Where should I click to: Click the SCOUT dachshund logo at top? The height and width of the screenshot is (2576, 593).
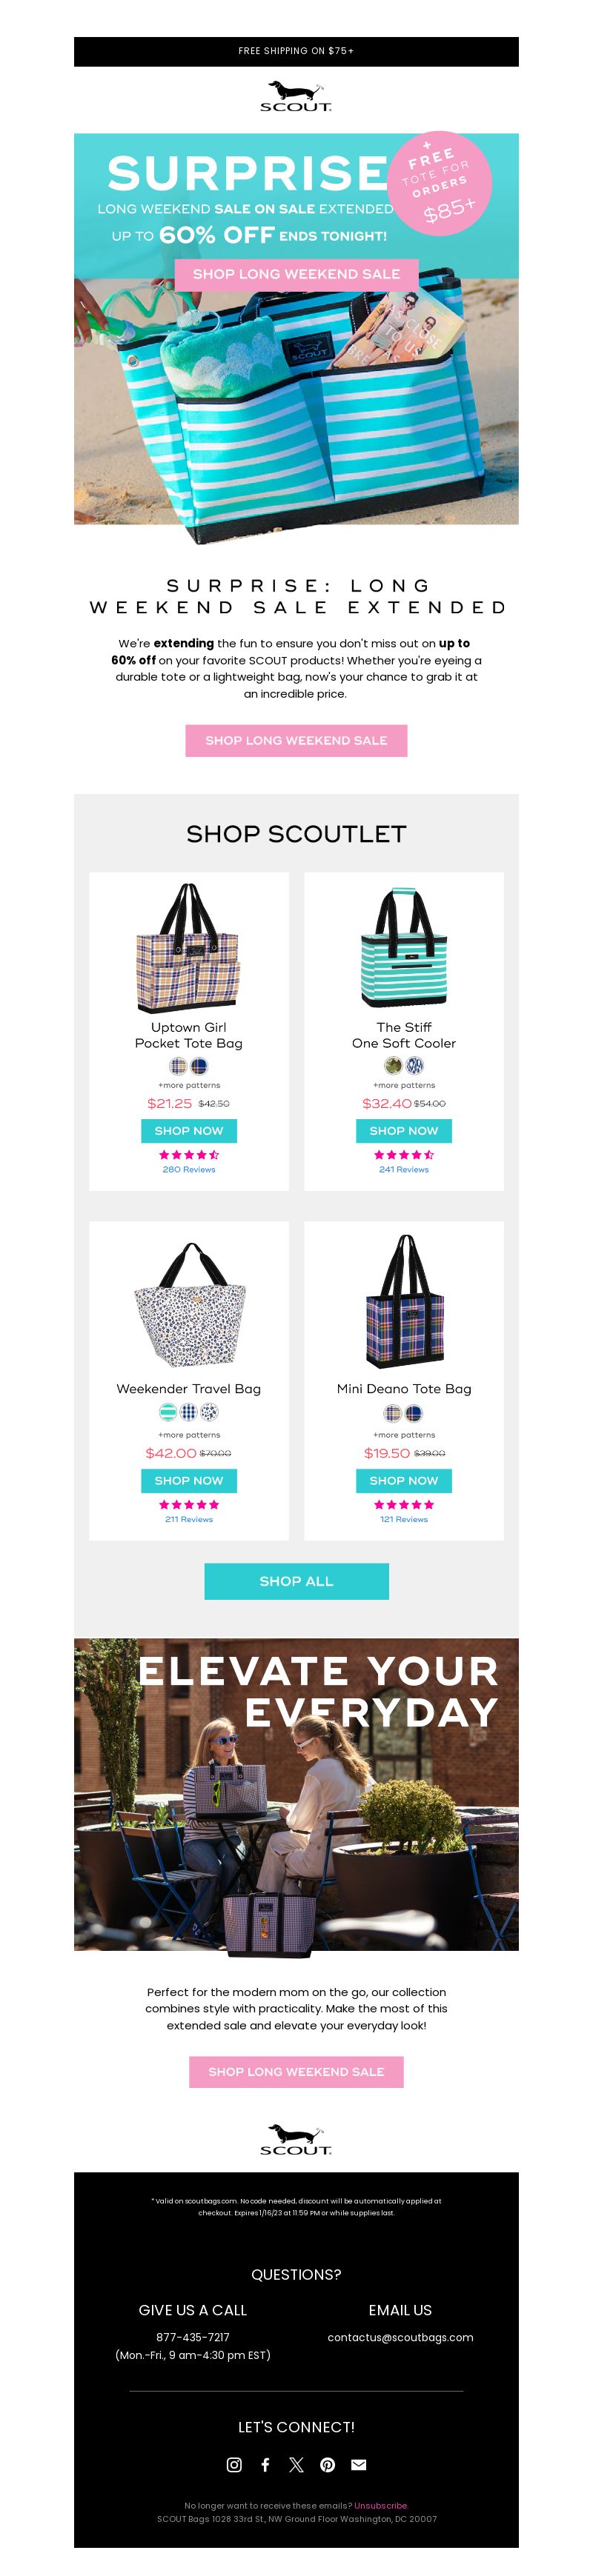[x=296, y=95]
